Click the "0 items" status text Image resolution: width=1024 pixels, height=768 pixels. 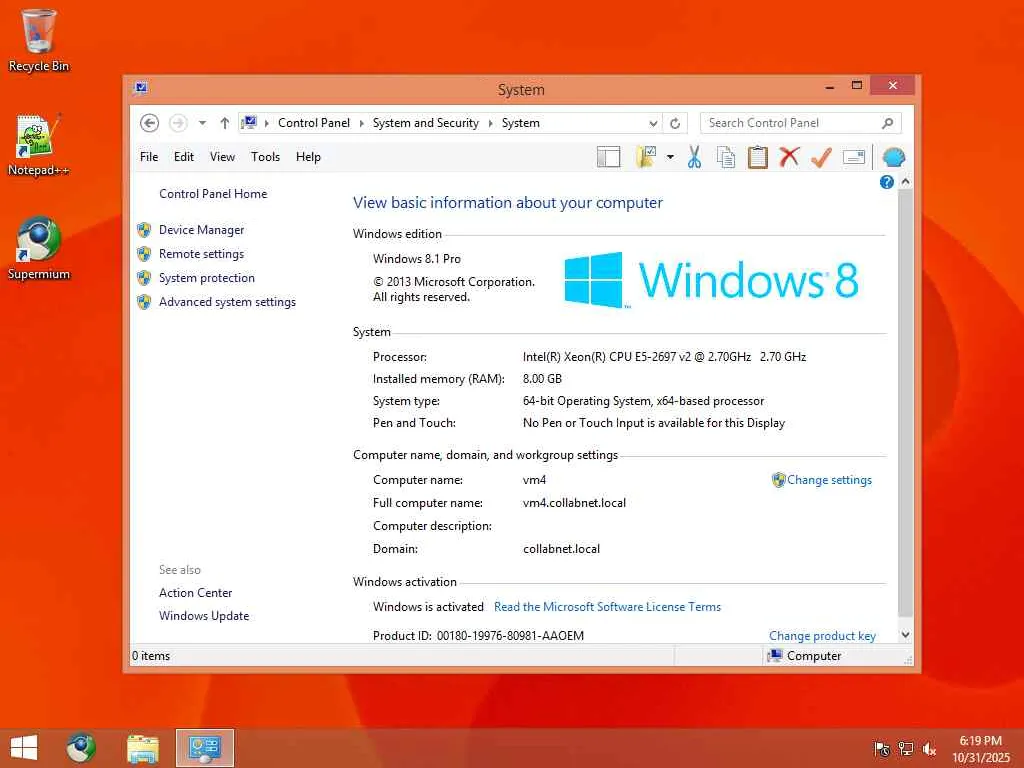tap(151, 656)
